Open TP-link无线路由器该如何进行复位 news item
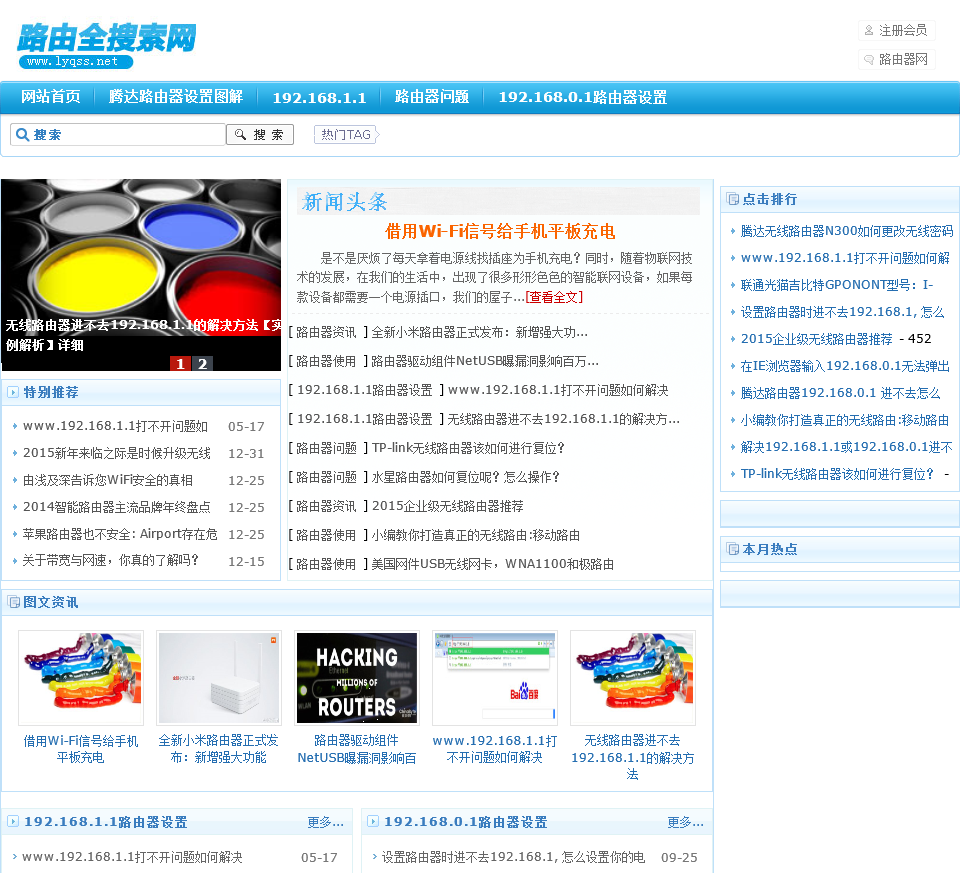The image size is (960, 873). click(x=468, y=448)
